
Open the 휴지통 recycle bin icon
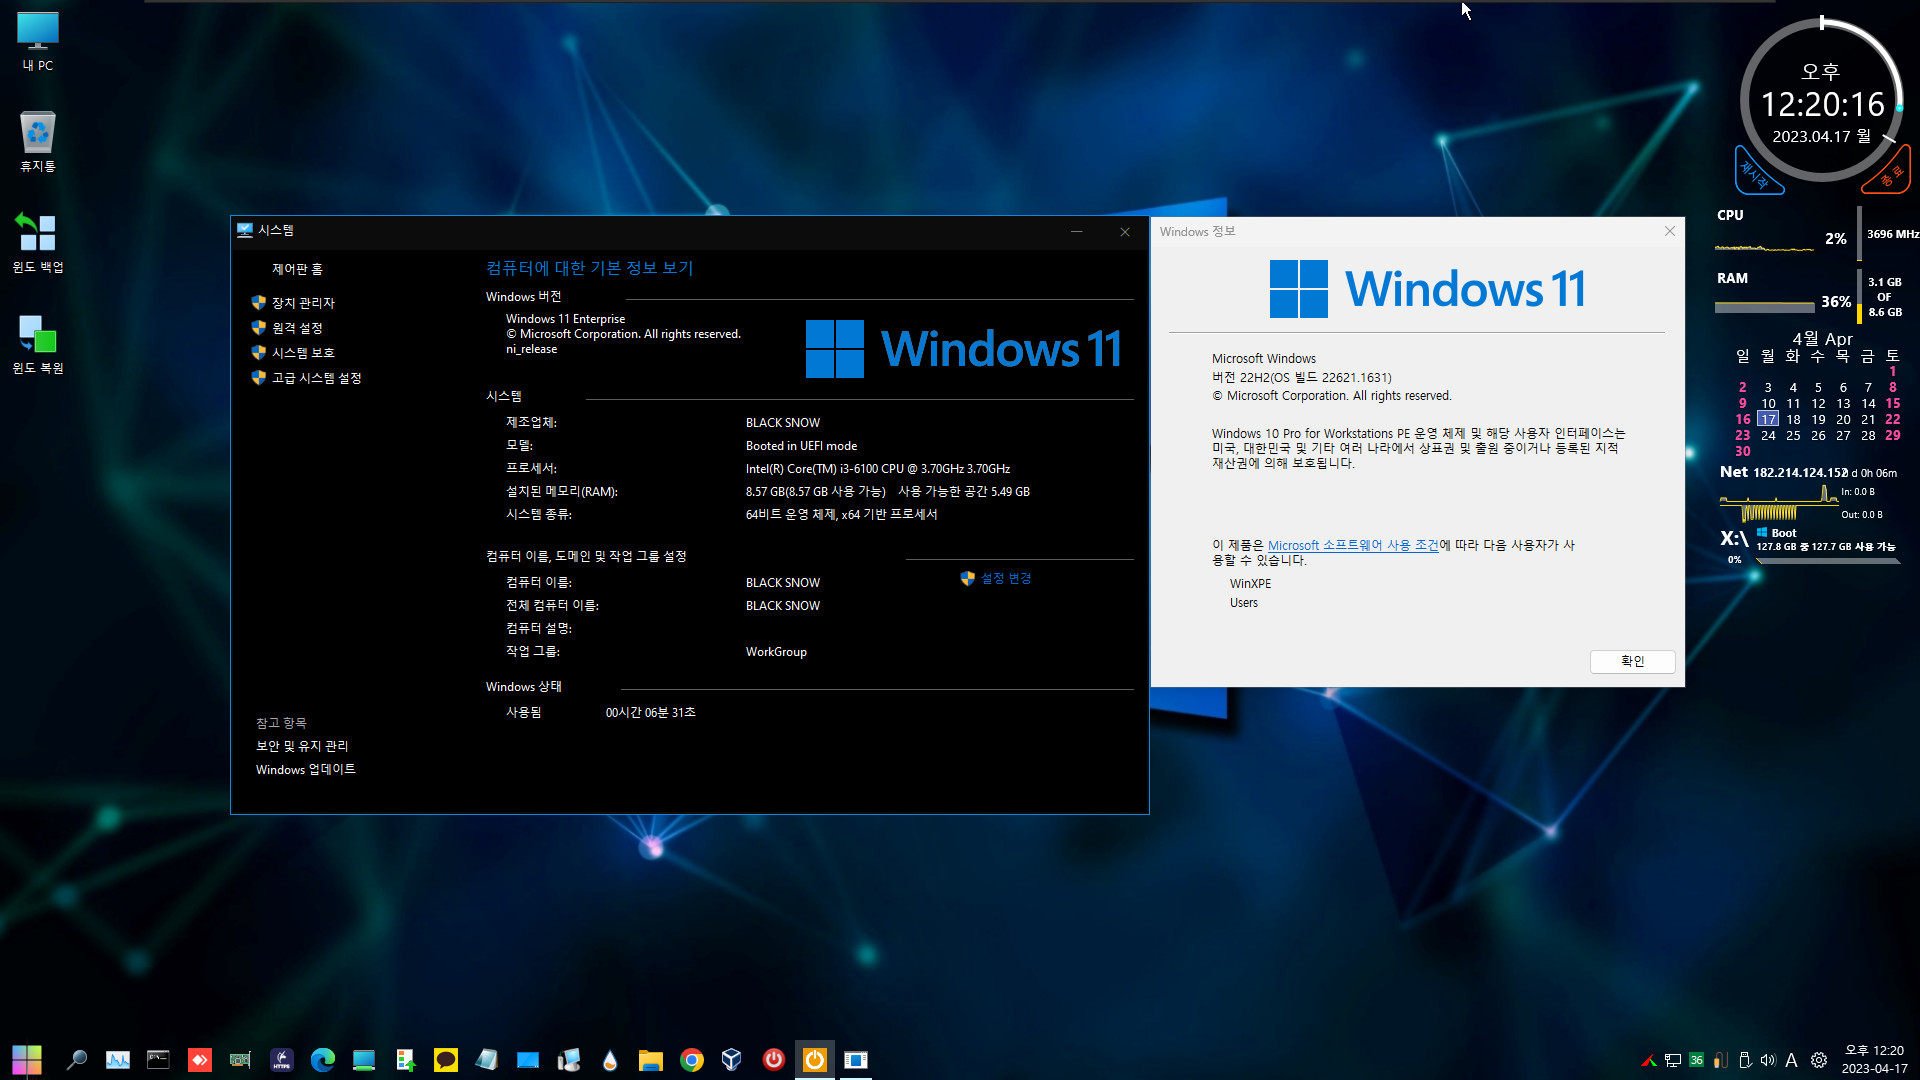pyautogui.click(x=38, y=142)
